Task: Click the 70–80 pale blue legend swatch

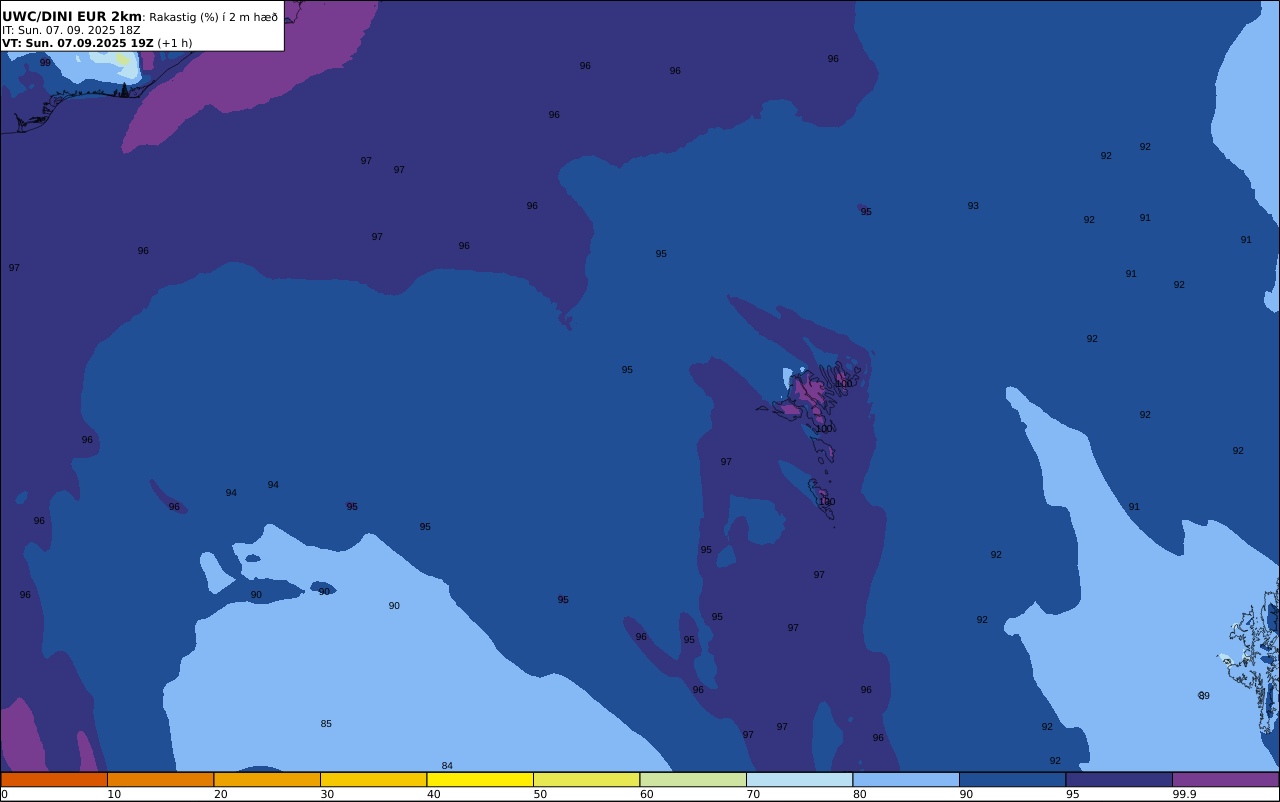Action: (799, 779)
